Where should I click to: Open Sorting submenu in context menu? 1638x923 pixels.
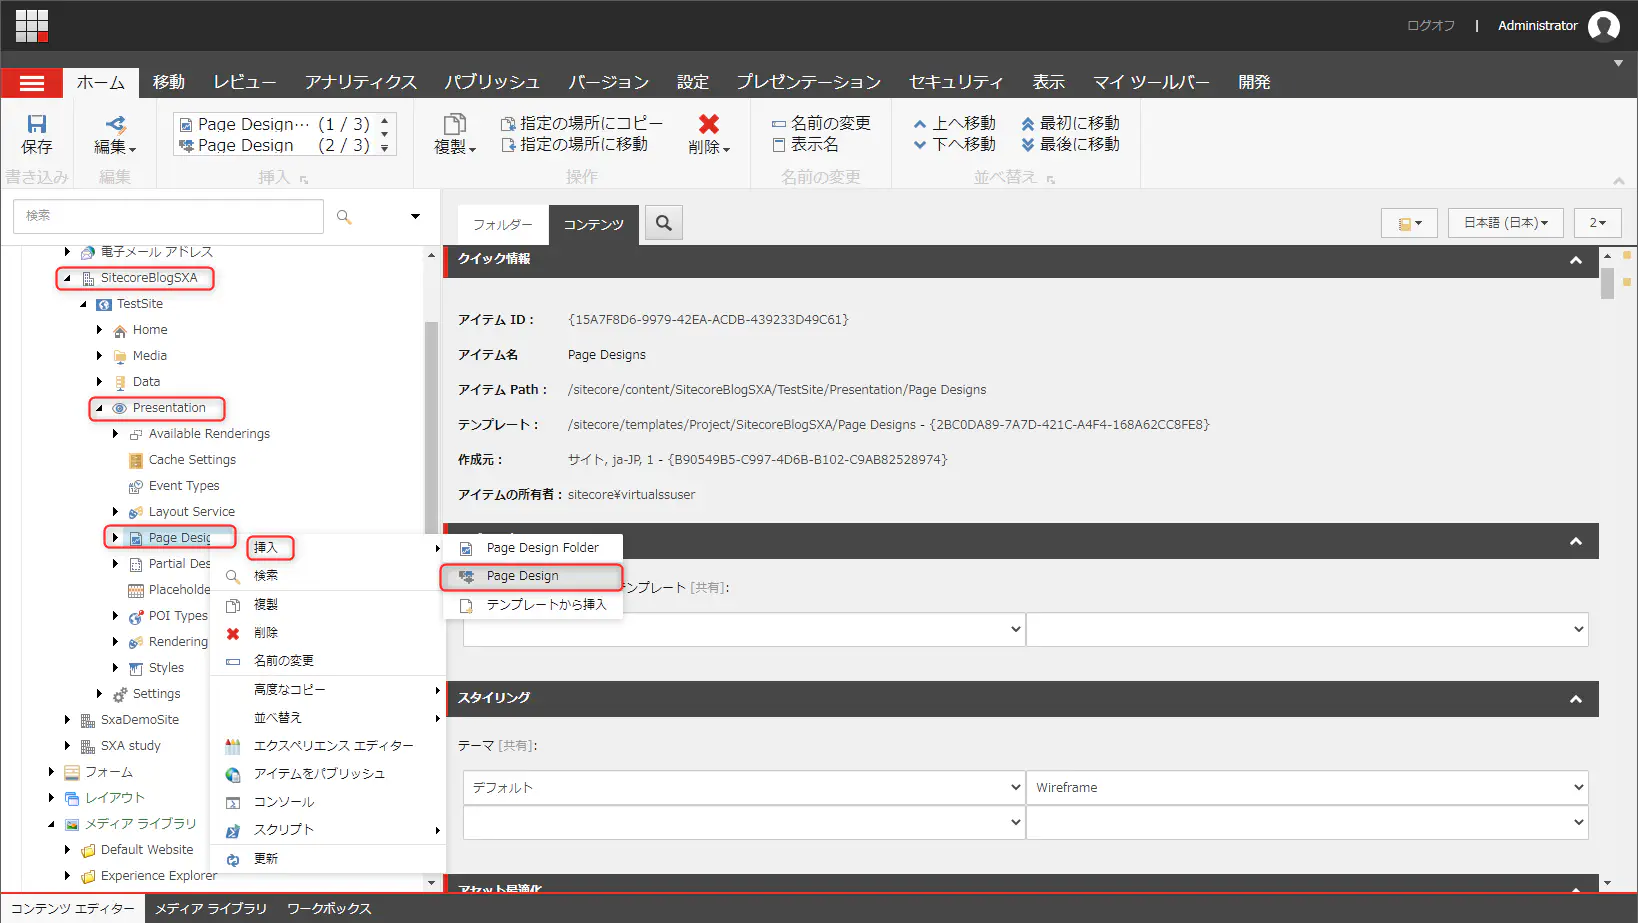pyautogui.click(x=327, y=718)
